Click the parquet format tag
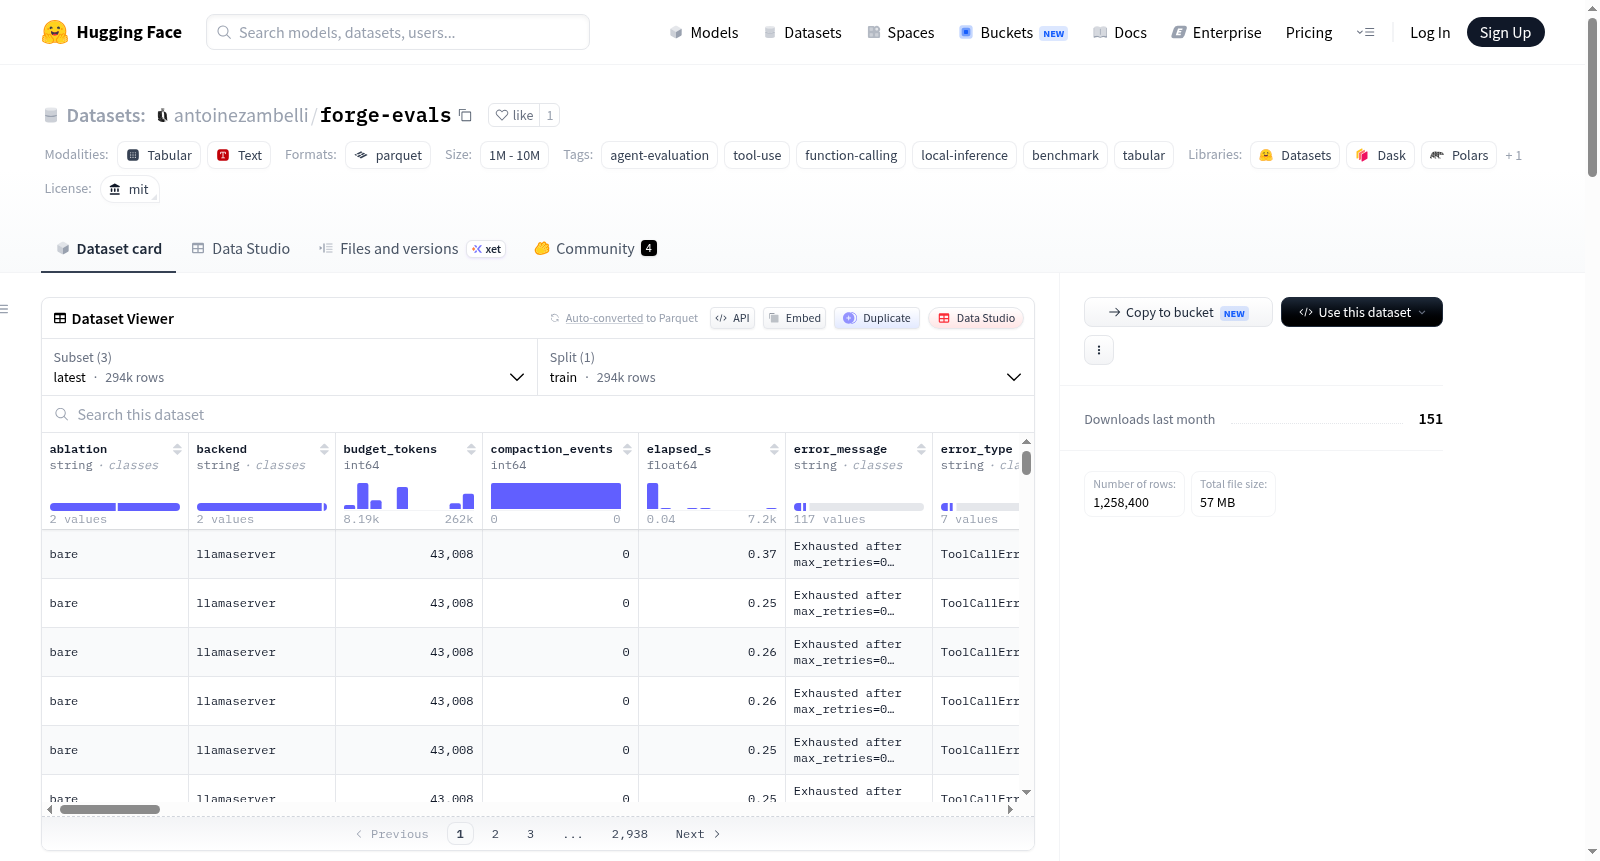This screenshot has width=1600, height=861. tap(388, 155)
